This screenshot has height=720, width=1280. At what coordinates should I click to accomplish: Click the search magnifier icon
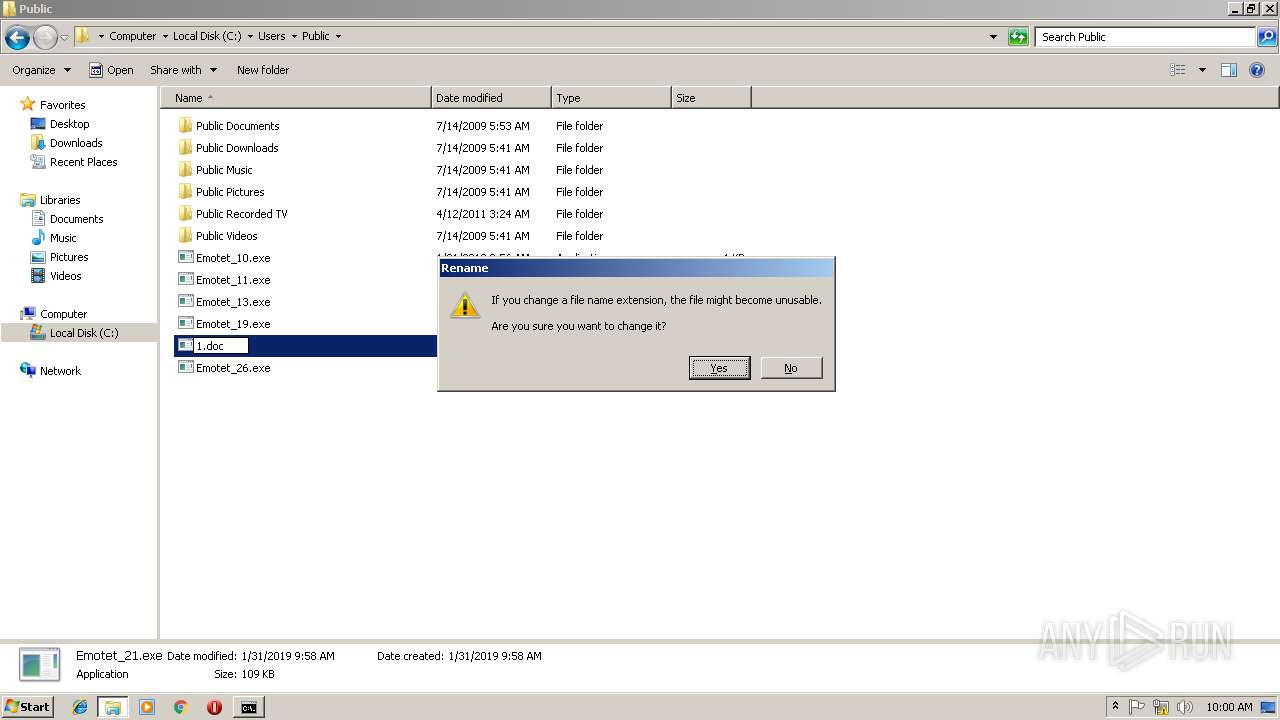[x=1266, y=37]
